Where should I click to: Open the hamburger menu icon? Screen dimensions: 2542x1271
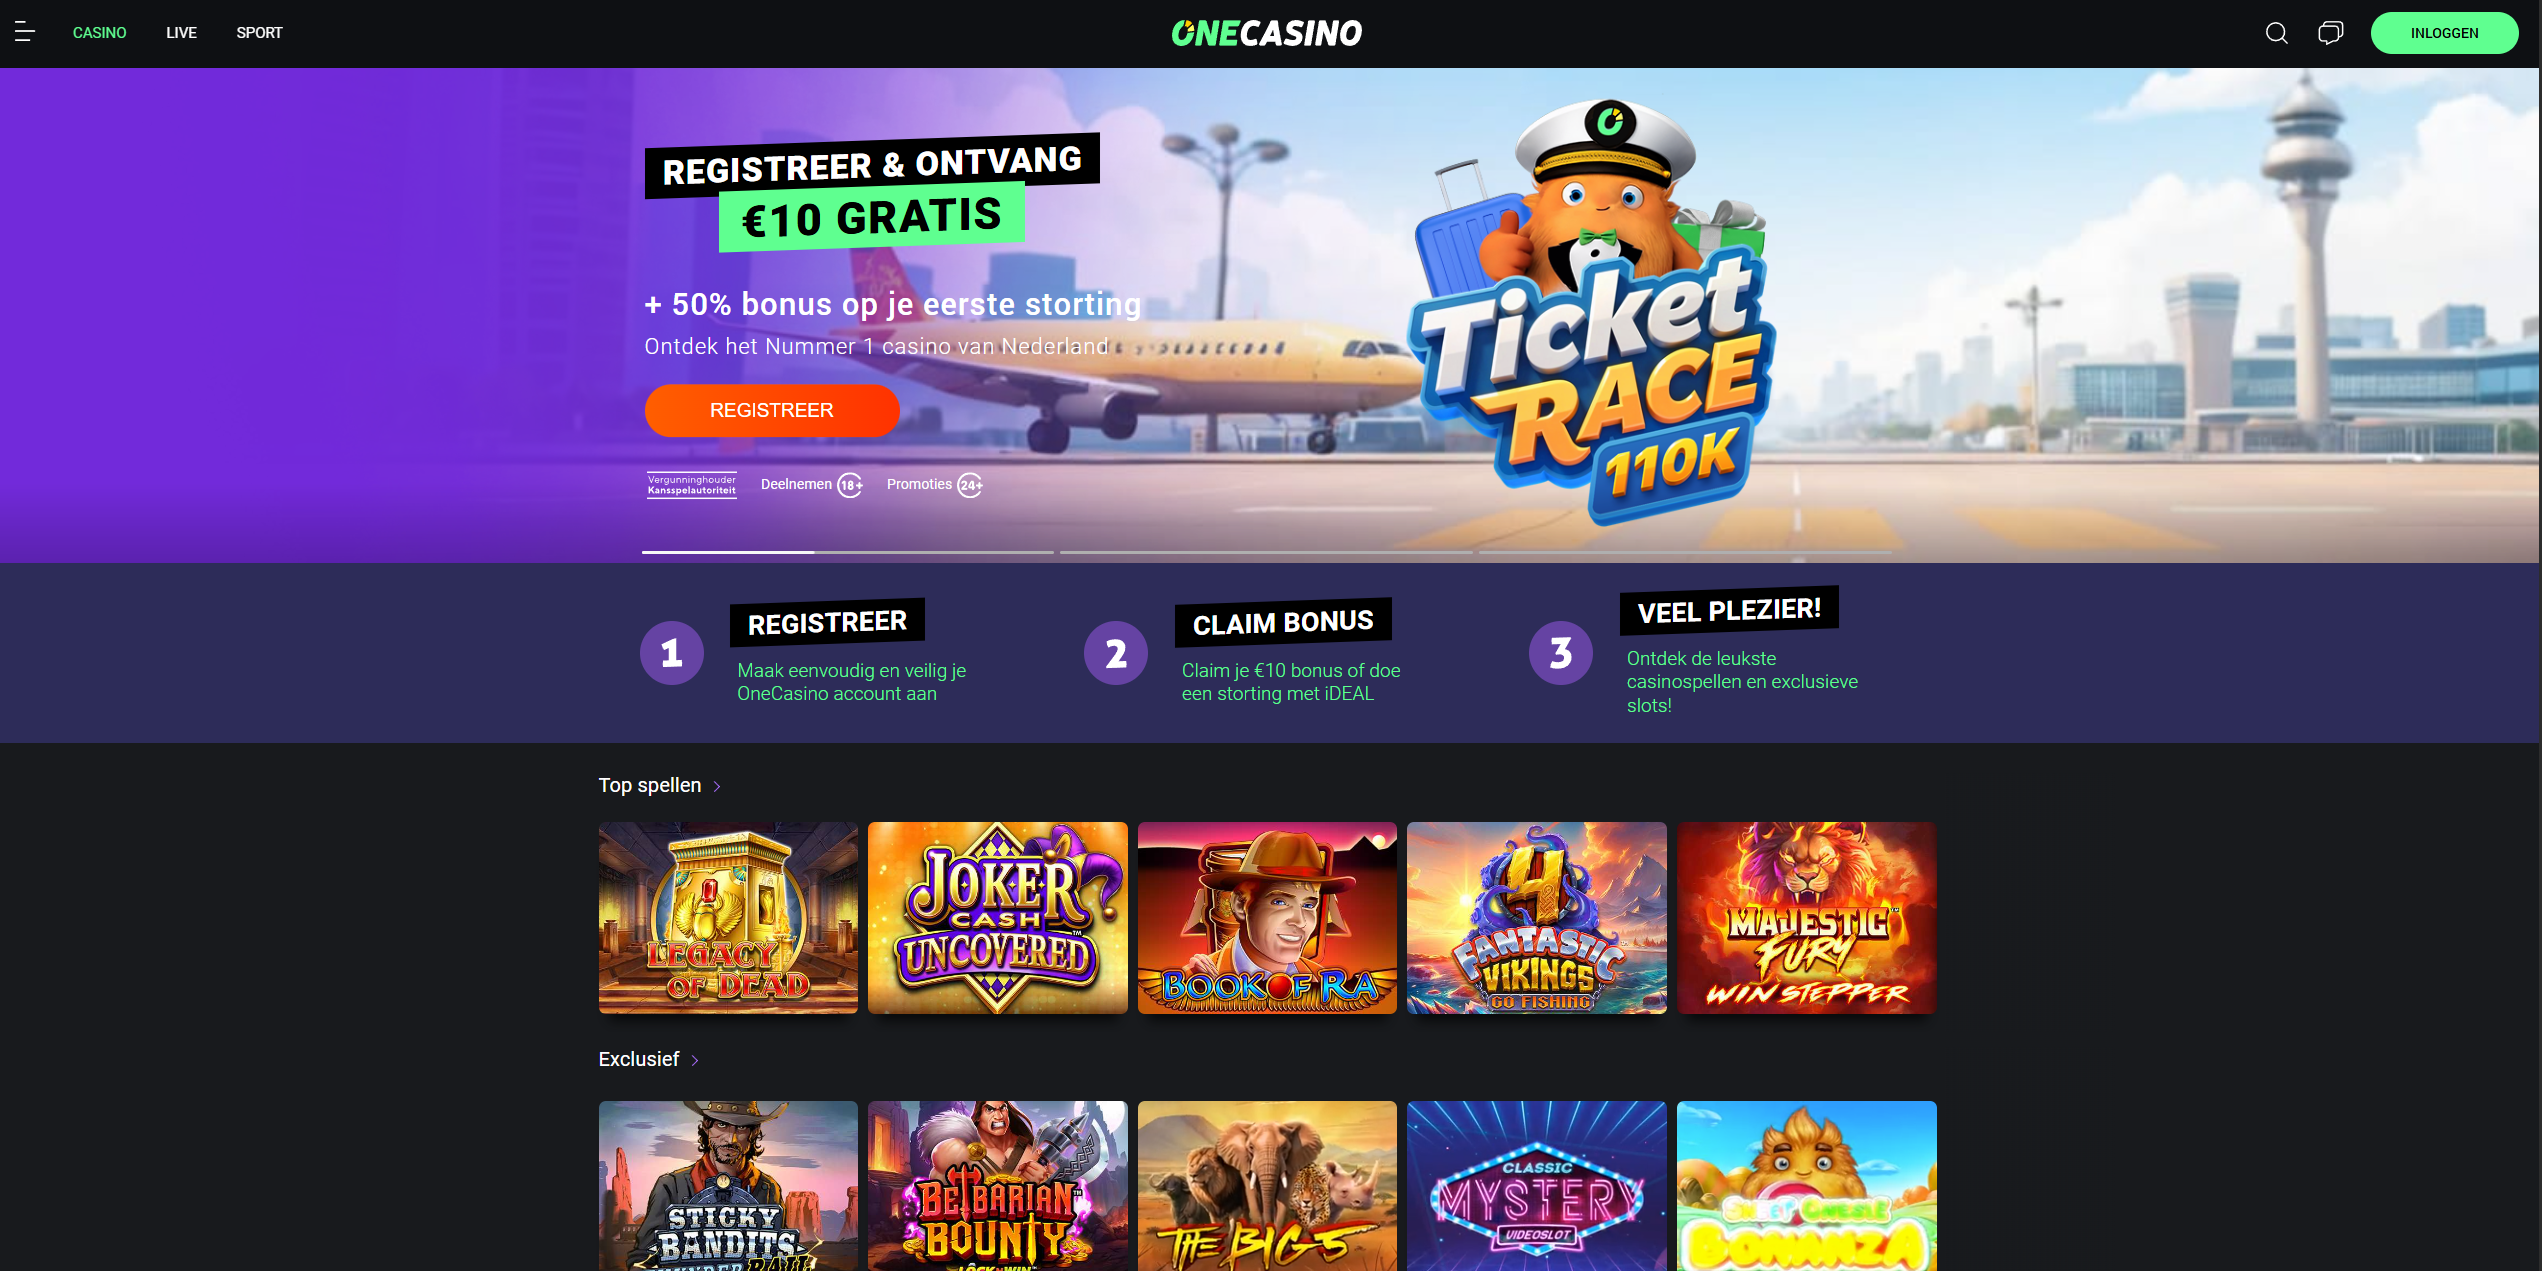pos(25,33)
